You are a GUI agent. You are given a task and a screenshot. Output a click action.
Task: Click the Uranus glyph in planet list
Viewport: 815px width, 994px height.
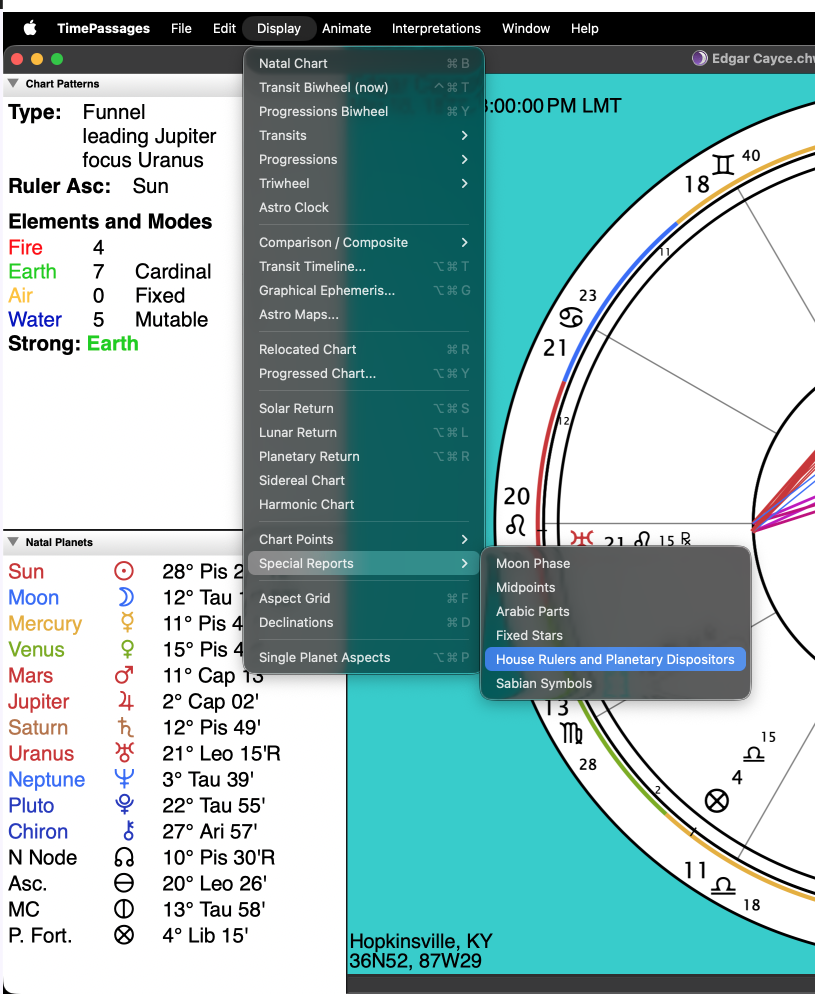124,753
